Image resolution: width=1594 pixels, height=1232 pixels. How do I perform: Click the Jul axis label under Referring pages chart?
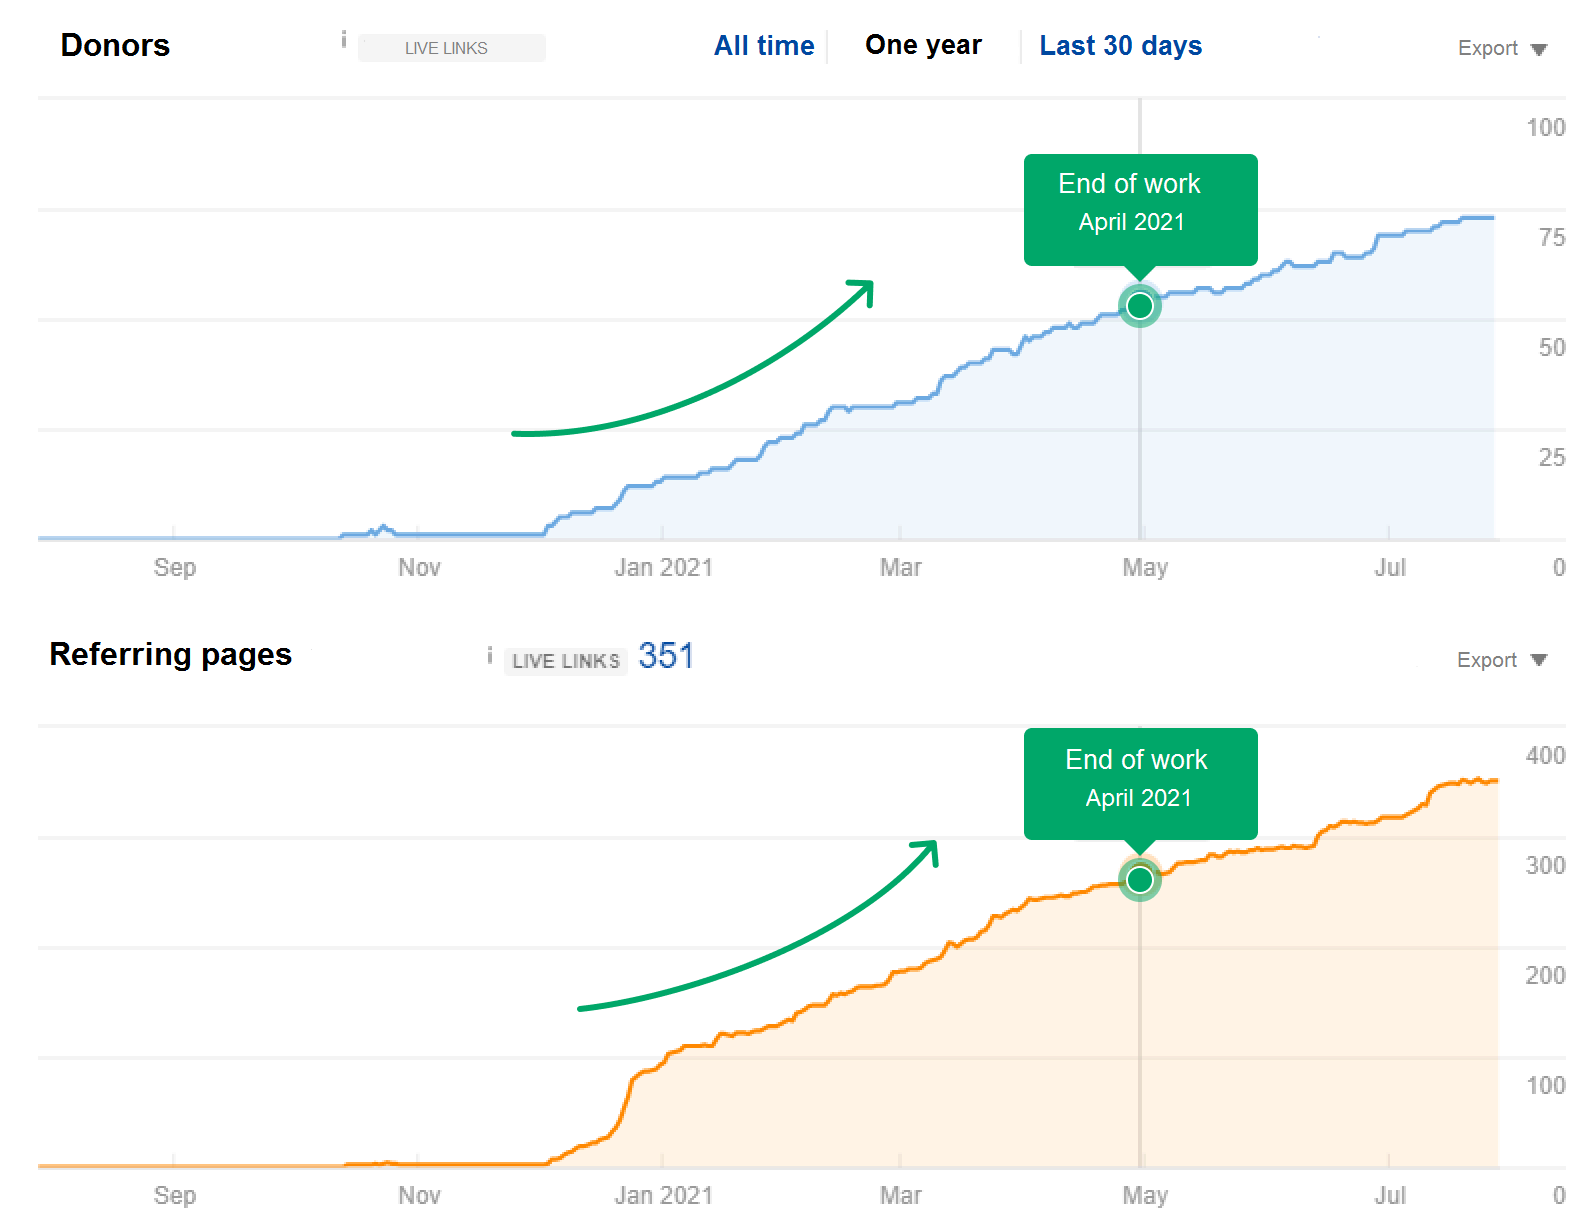tap(1389, 1195)
